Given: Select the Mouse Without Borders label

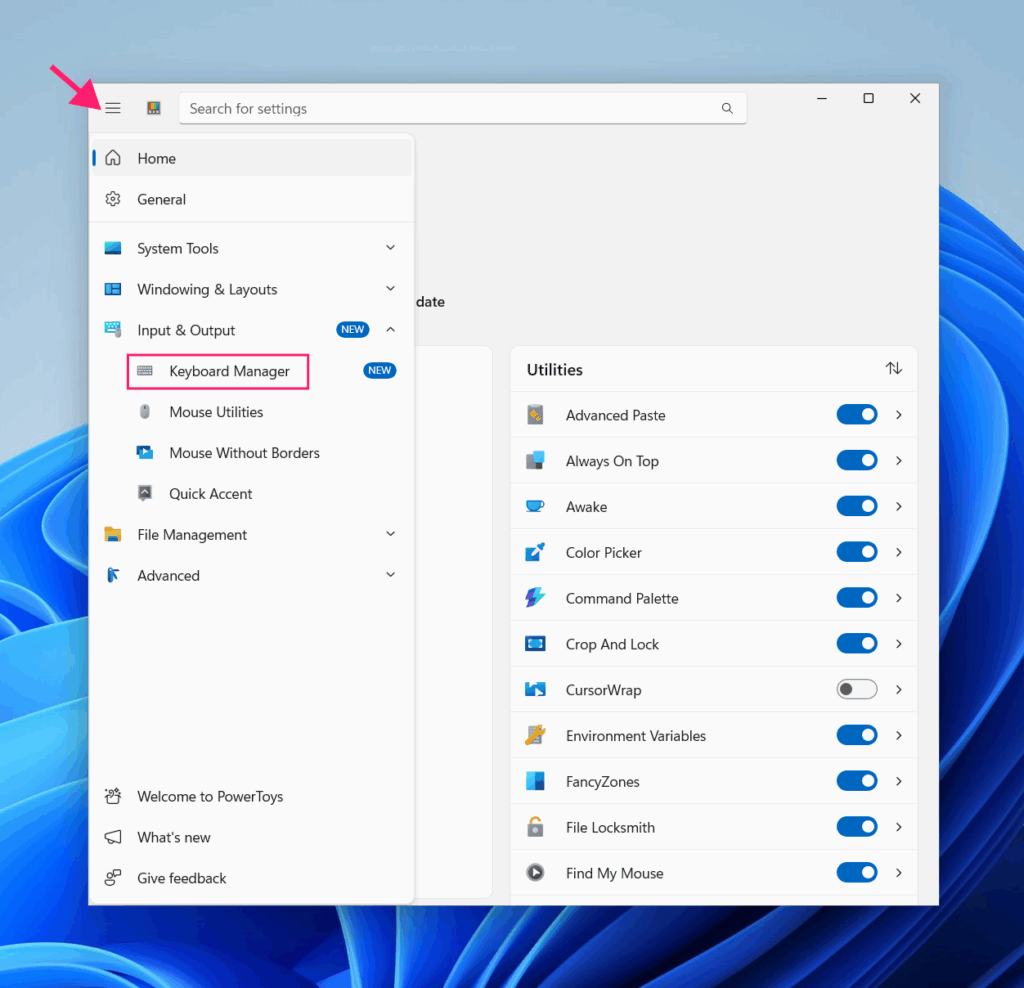Looking at the screenshot, I should [244, 453].
